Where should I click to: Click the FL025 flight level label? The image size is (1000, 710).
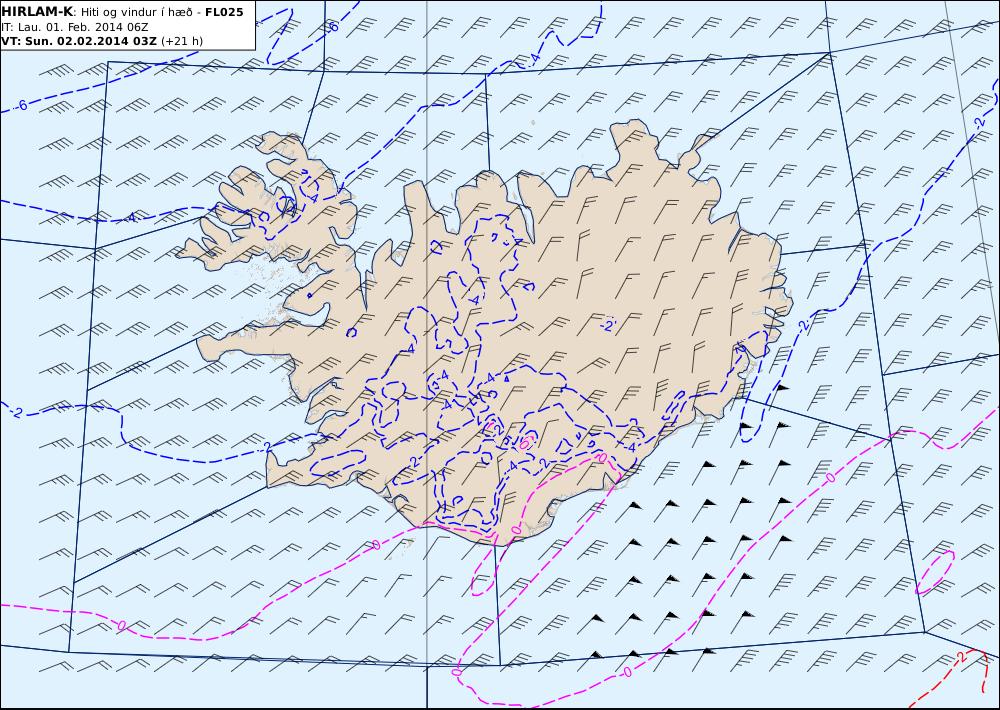(x=224, y=12)
